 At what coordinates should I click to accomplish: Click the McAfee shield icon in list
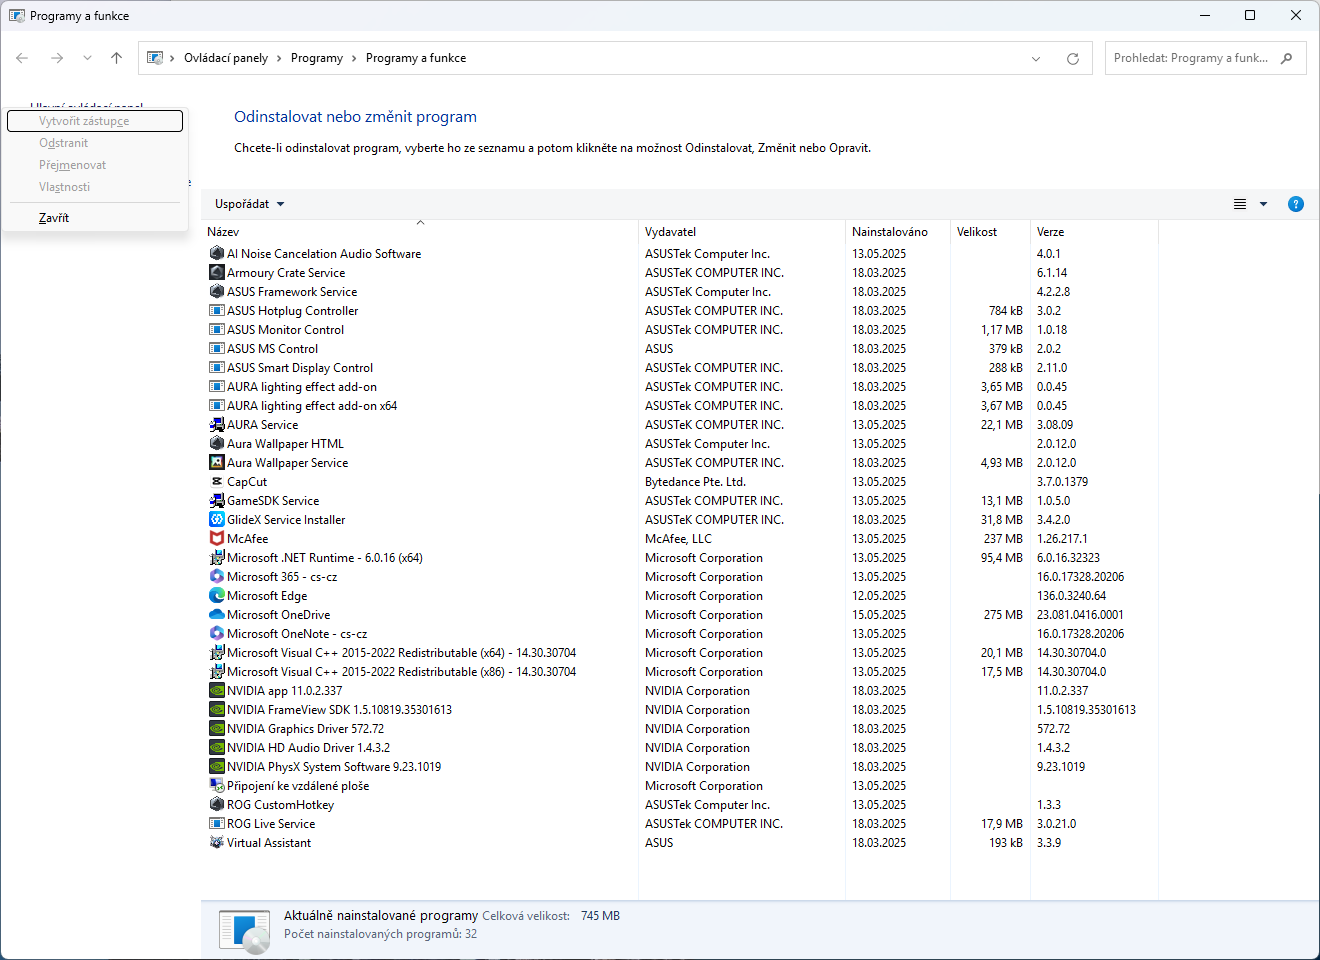point(216,539)
